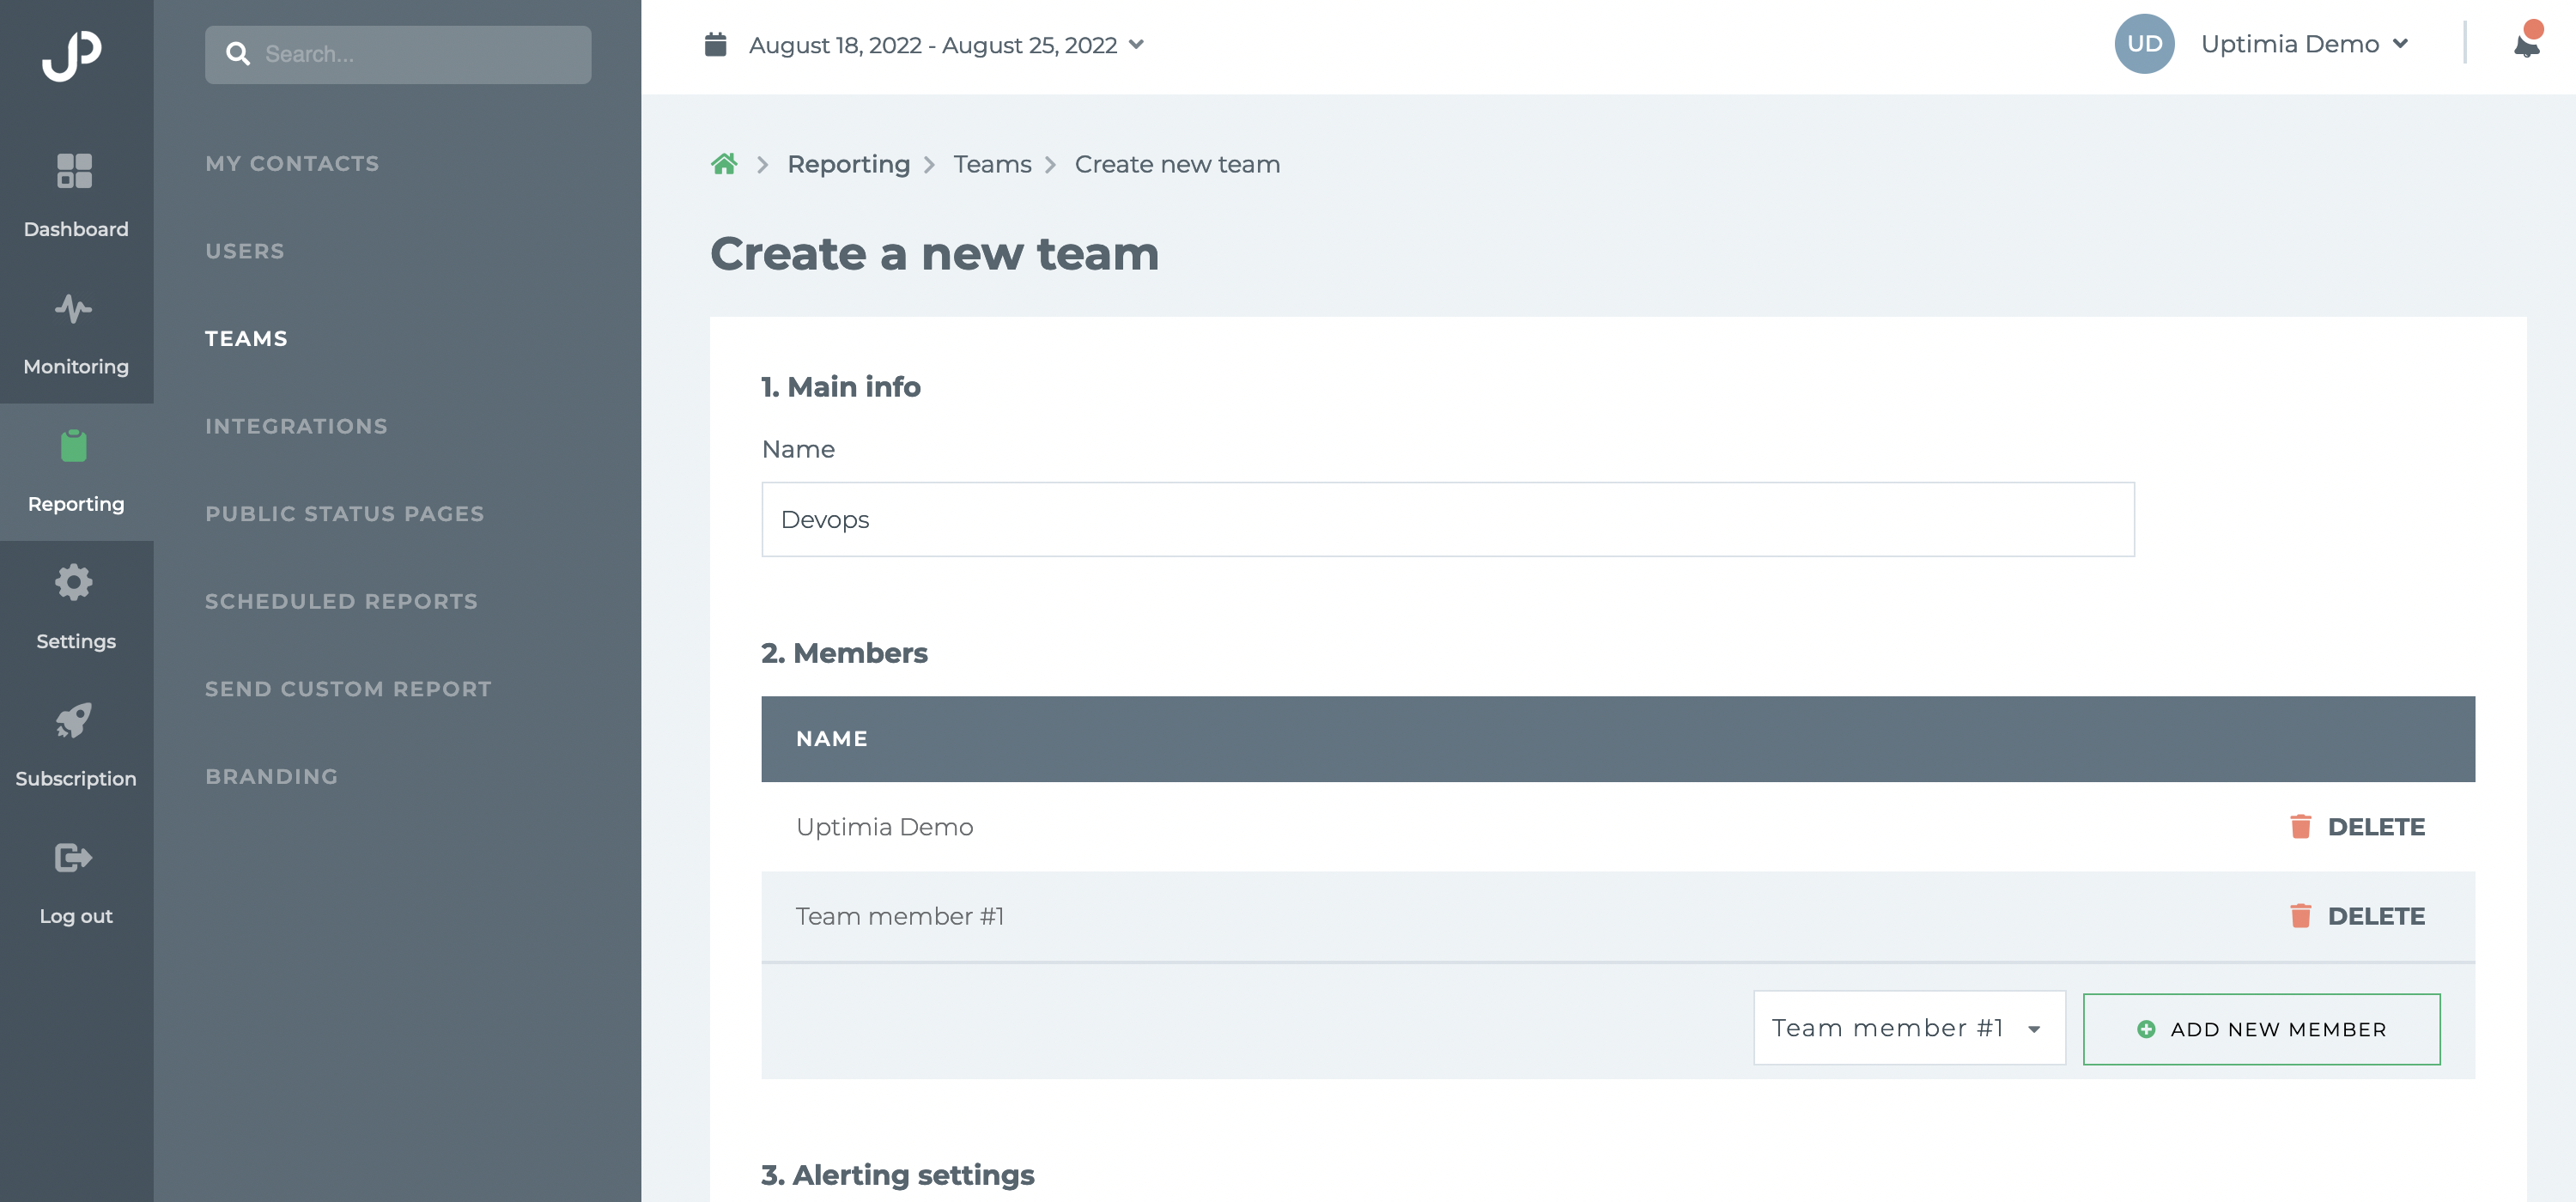Click the Team member #1 name cell

(899, 916)
